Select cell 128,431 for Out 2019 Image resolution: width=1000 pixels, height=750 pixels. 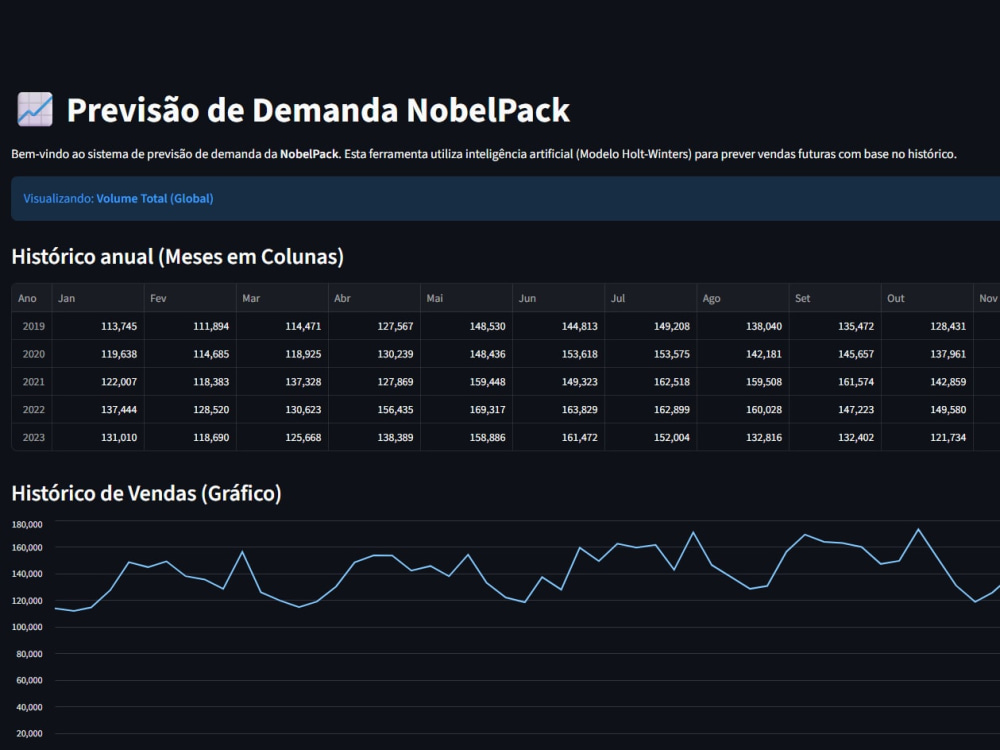pyautogui.click(x=927, y=326)
